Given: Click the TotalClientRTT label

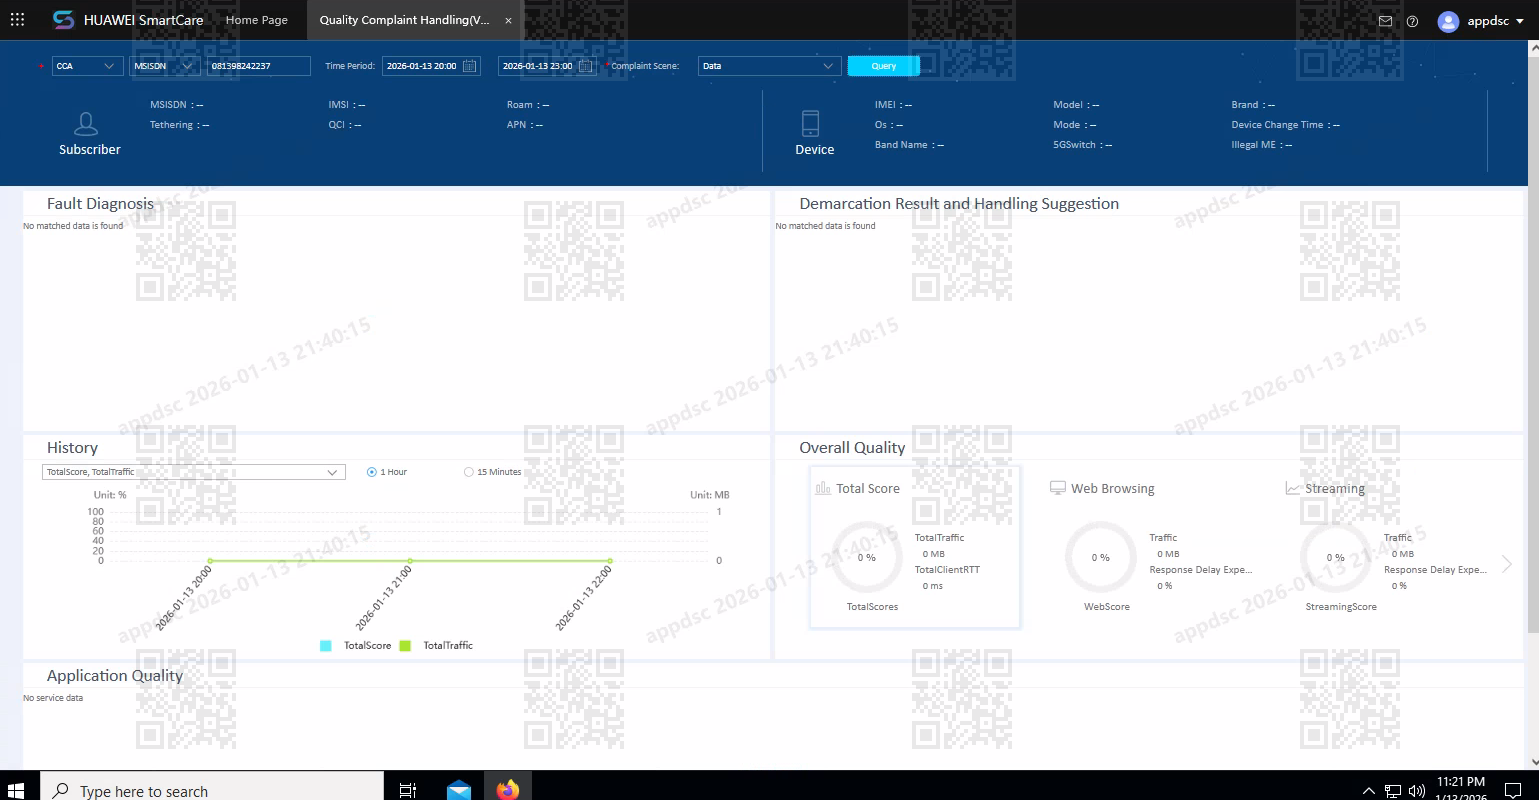Looking at the screenshot, I should point(947,570).
